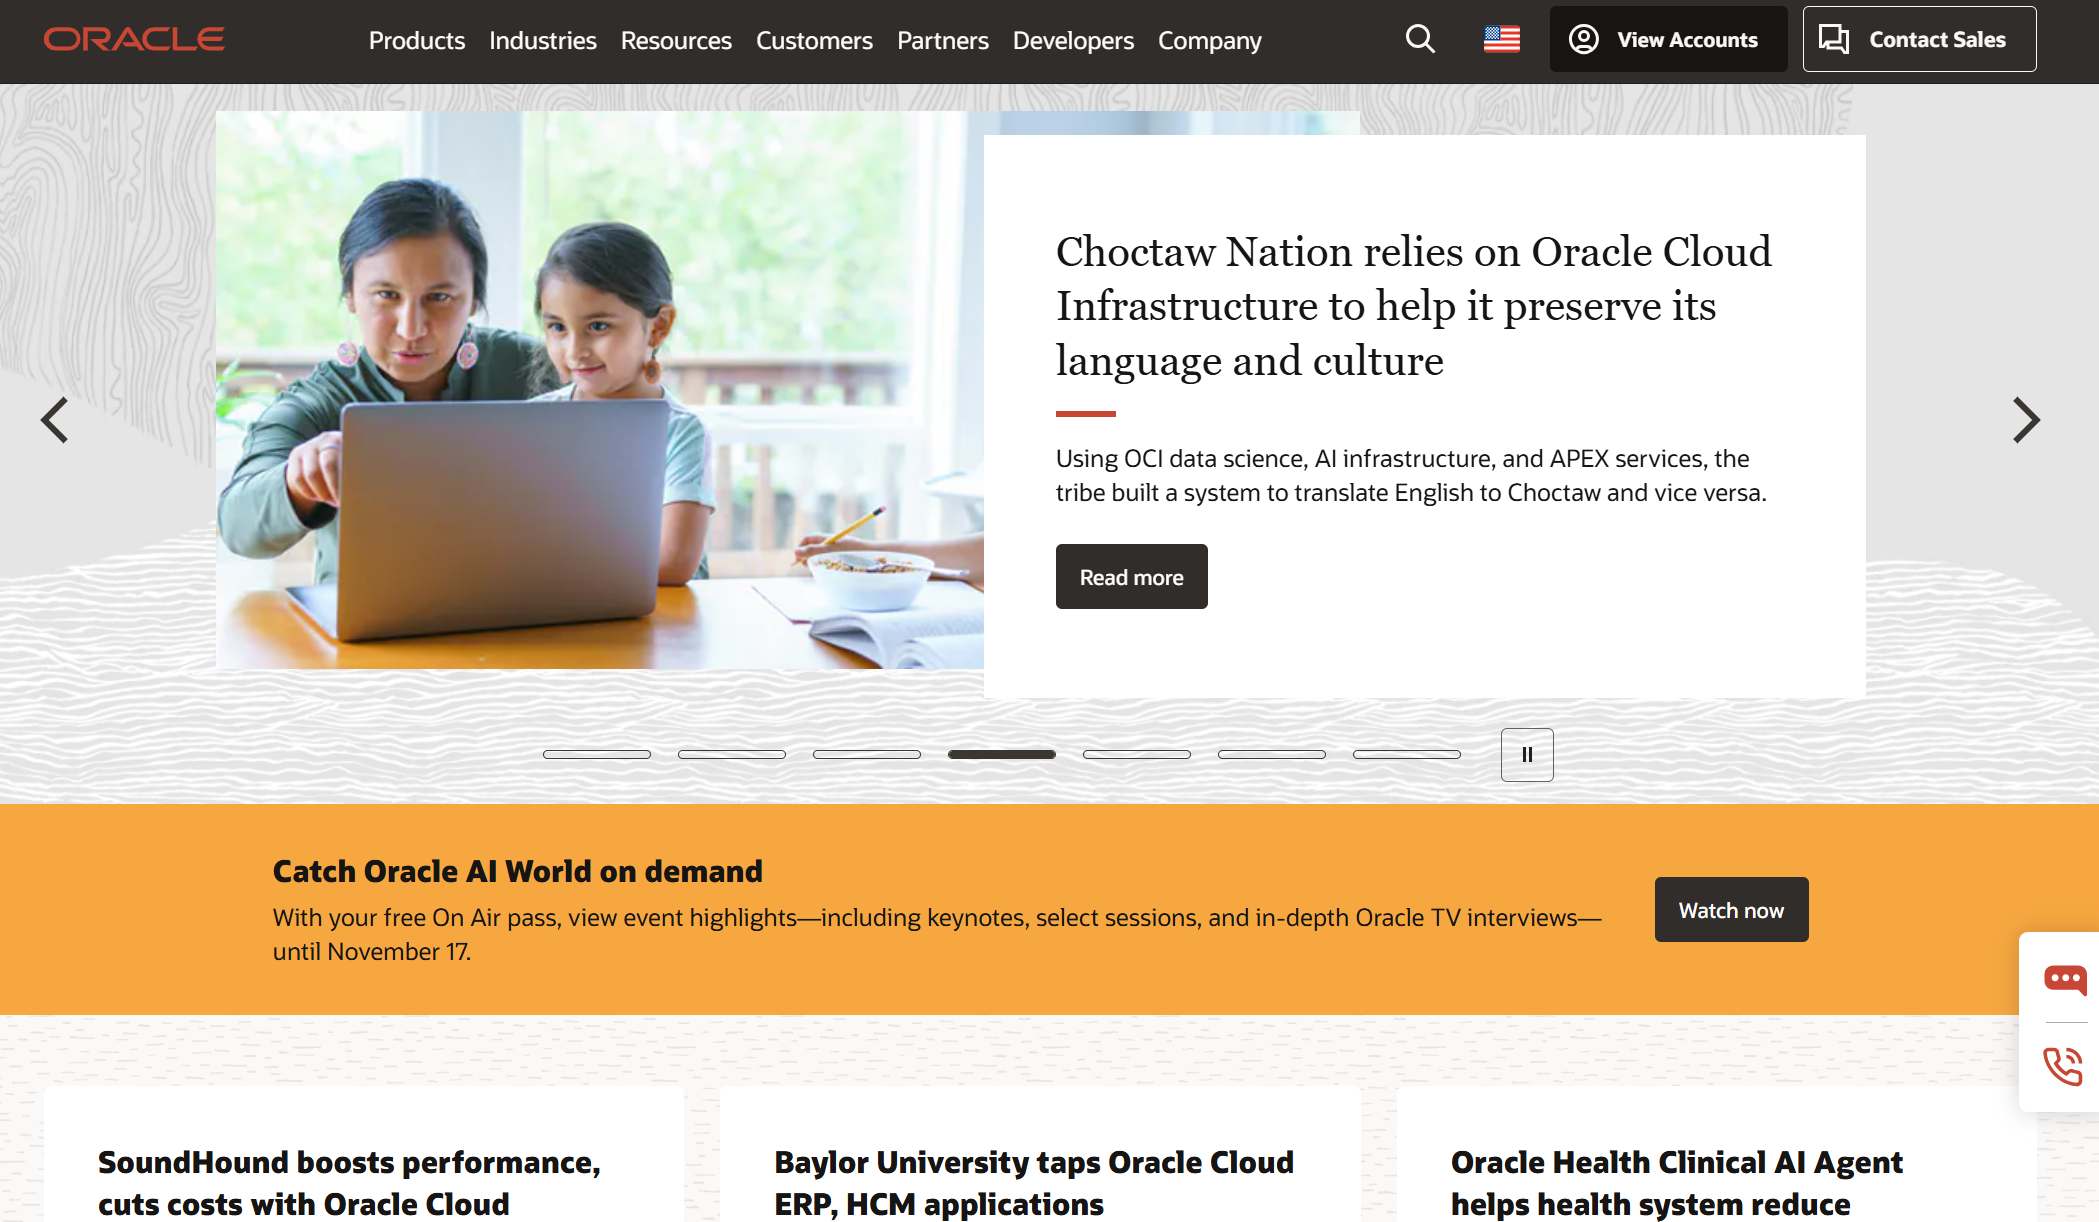Open the Baylor University story headline
Image resolution: width=2099 pixels, height=1222 pixels.
coord(1033,1182)
